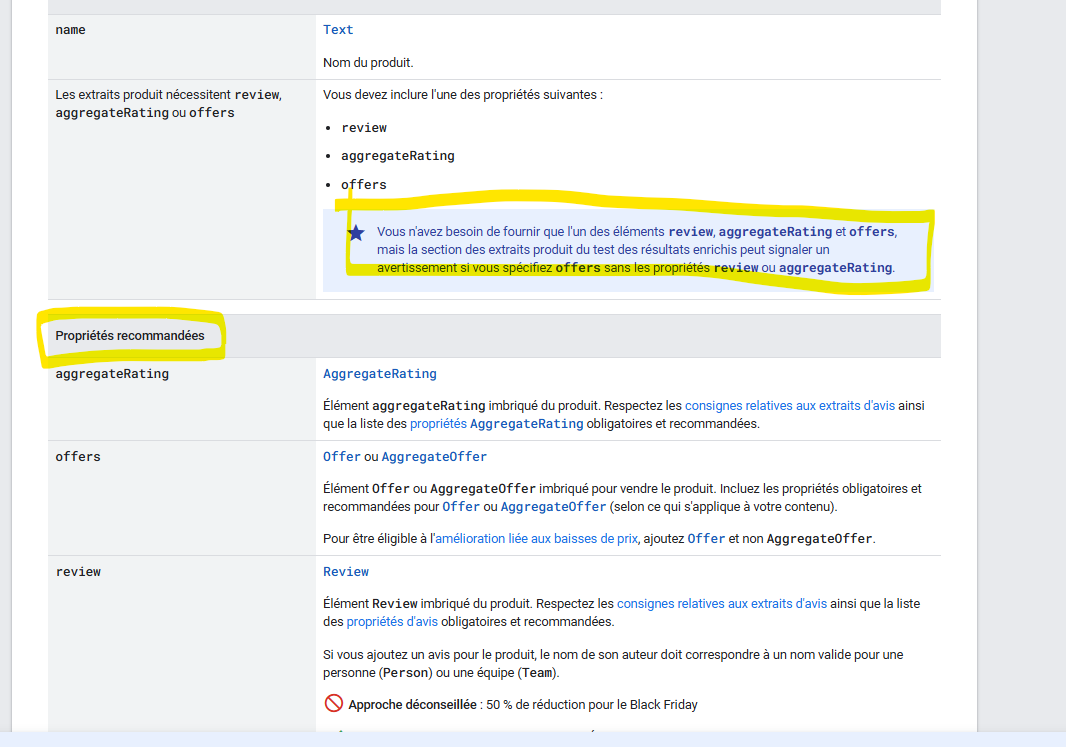Open the Text type link for name

338,30
